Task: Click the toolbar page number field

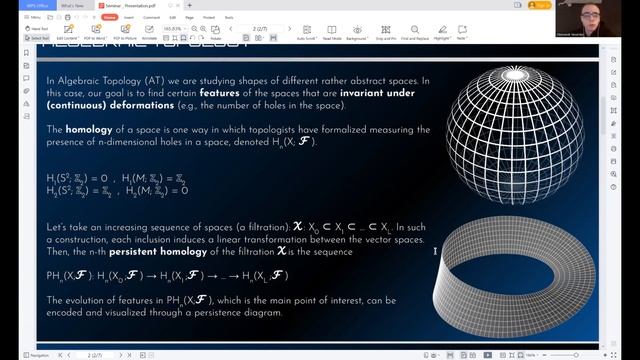Action: coord(260,29)
